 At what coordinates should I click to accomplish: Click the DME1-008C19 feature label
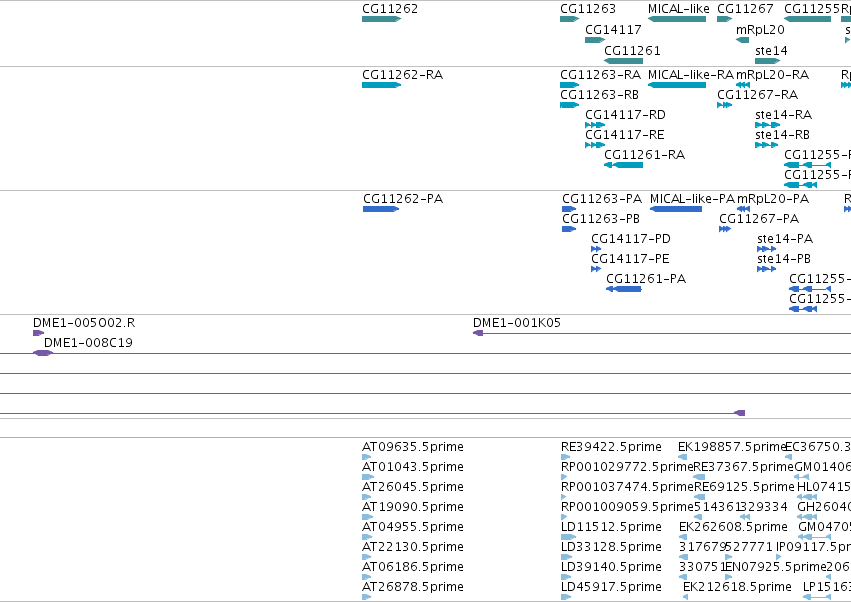[88, 343]
